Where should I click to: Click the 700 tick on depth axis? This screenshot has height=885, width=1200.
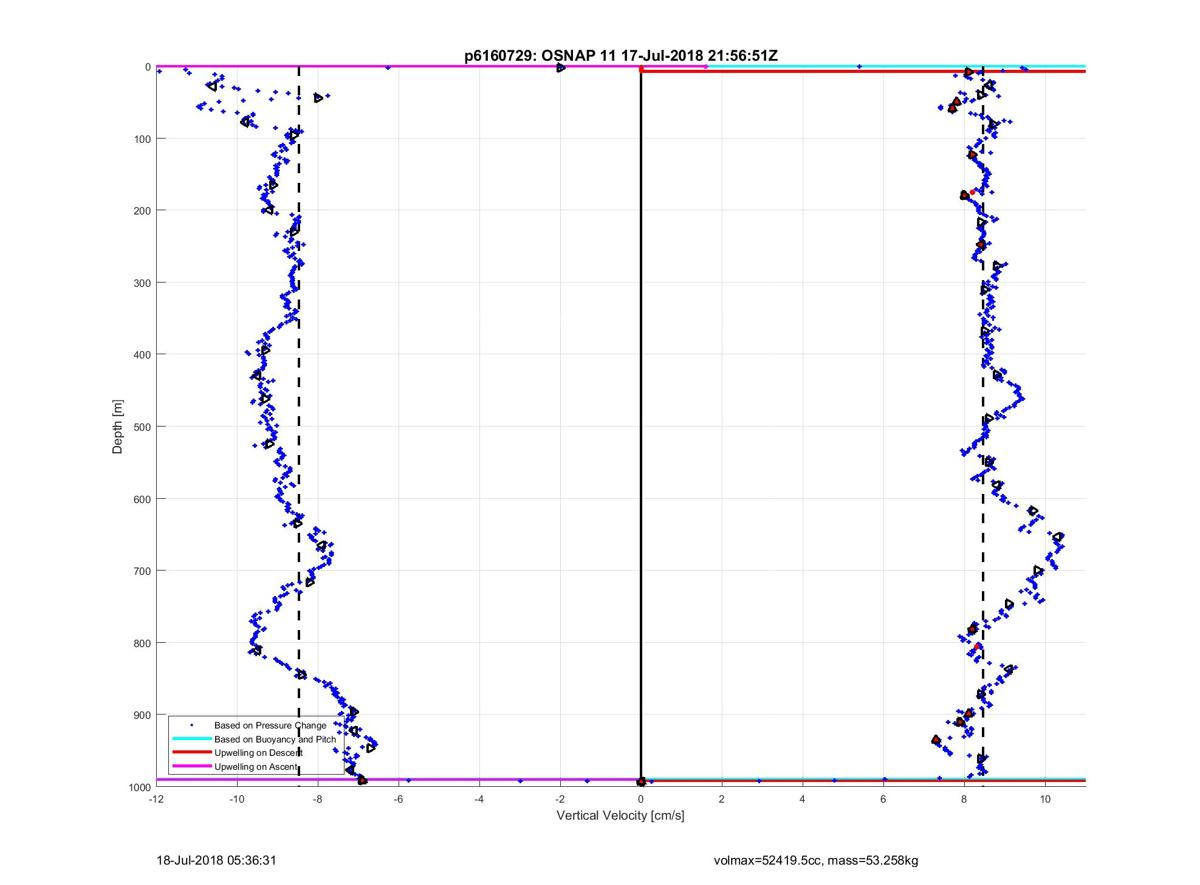pos(141,570)
